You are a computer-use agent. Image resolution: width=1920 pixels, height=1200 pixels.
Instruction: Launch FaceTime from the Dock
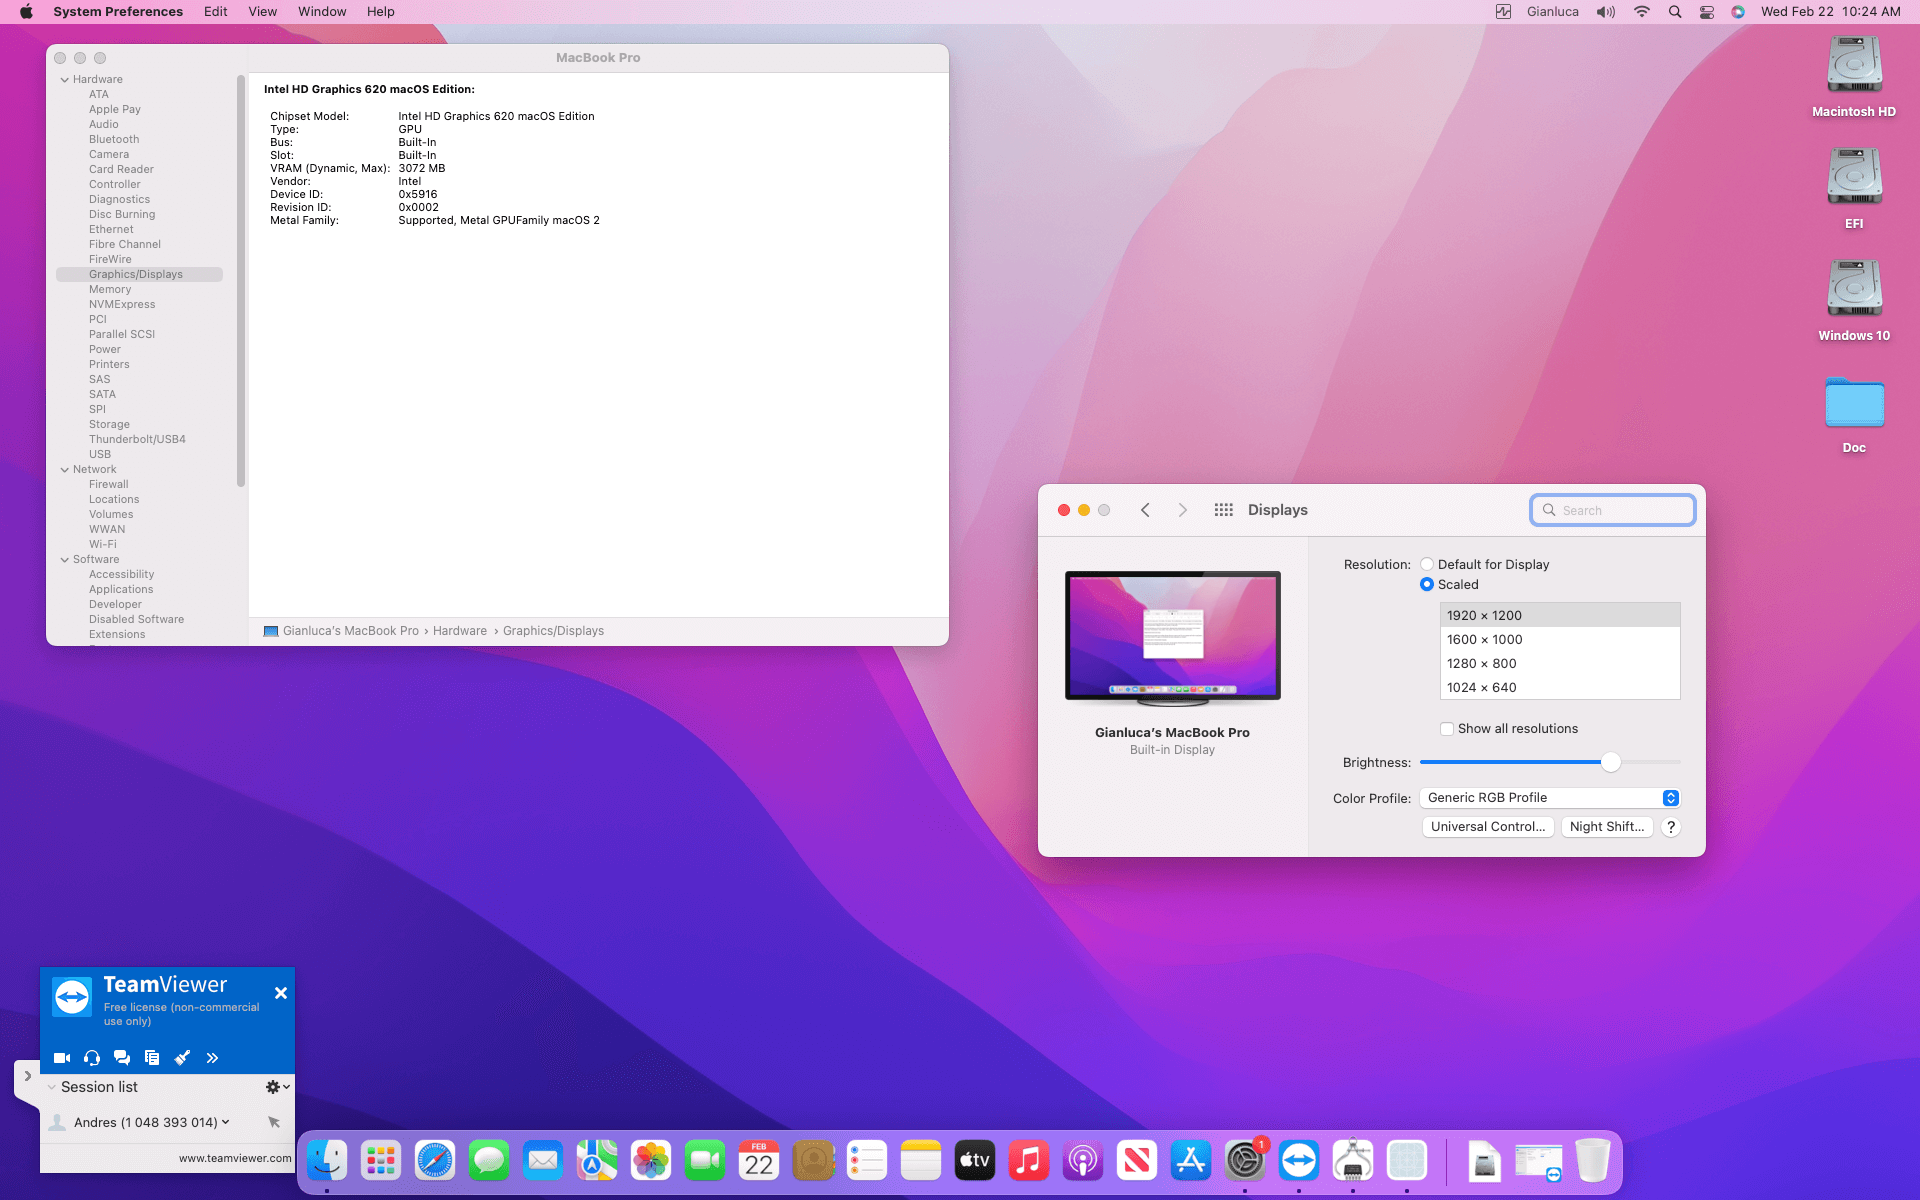pos(705,1161)
